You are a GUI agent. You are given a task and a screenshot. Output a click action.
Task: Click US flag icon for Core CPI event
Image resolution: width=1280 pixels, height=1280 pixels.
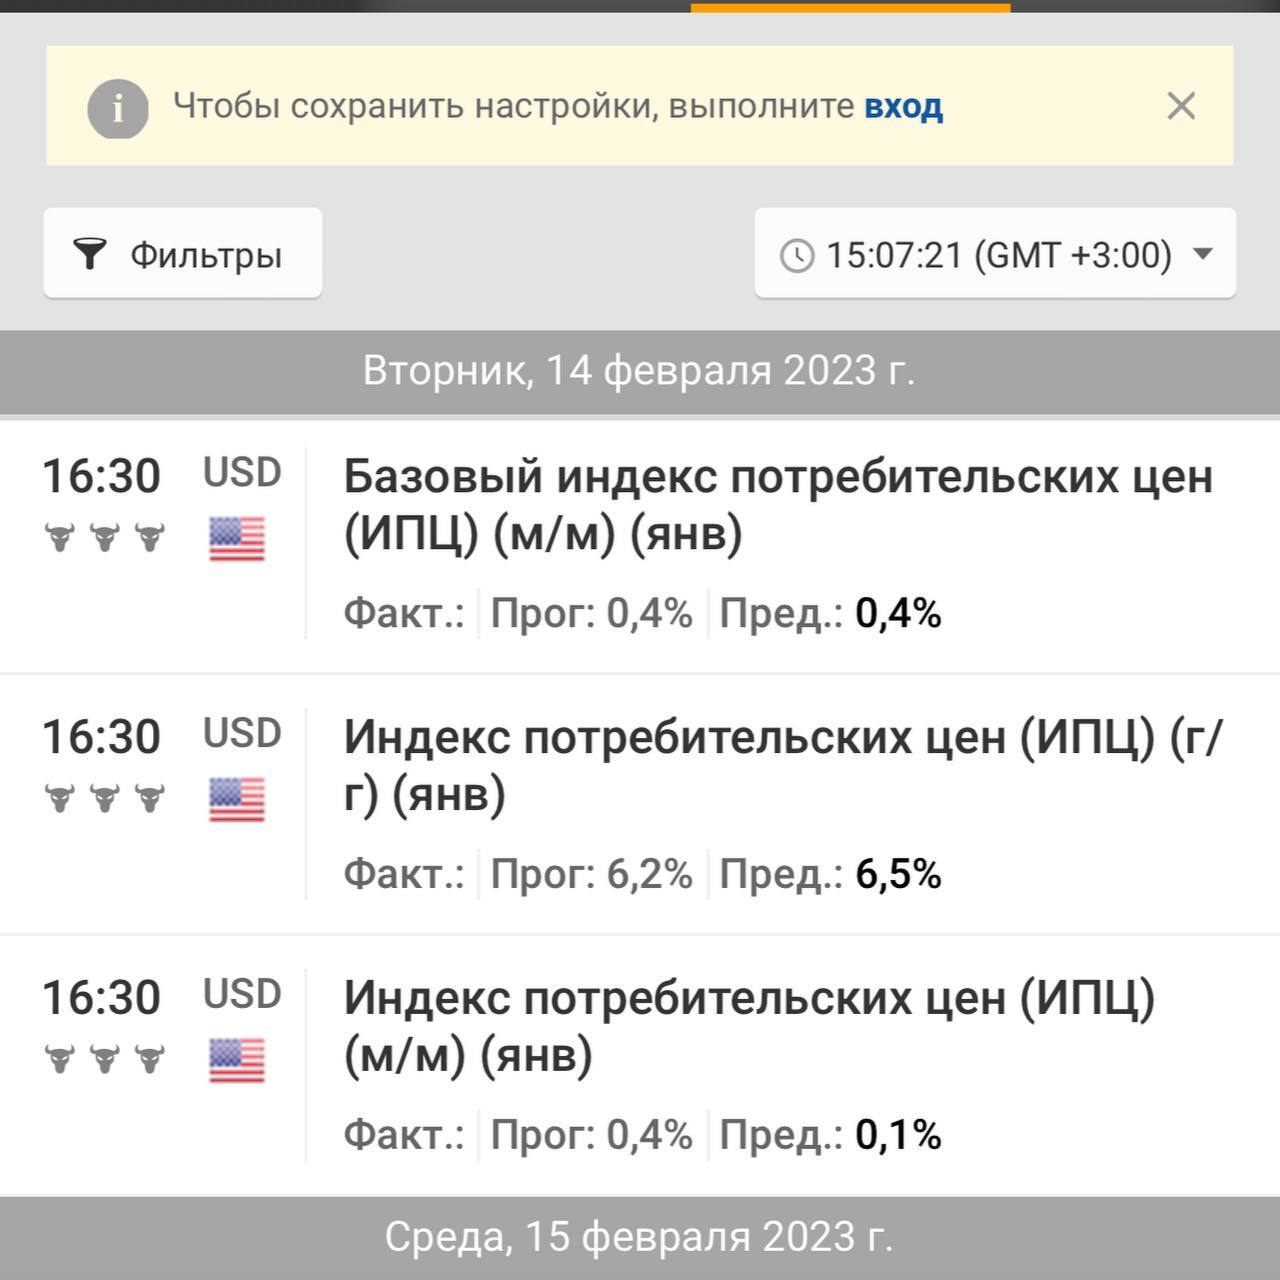(x=237, y=539)
